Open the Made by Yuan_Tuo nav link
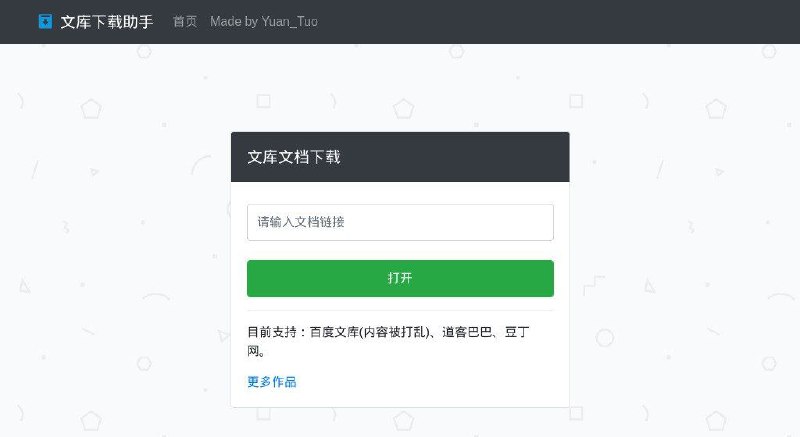 [264, 21]
